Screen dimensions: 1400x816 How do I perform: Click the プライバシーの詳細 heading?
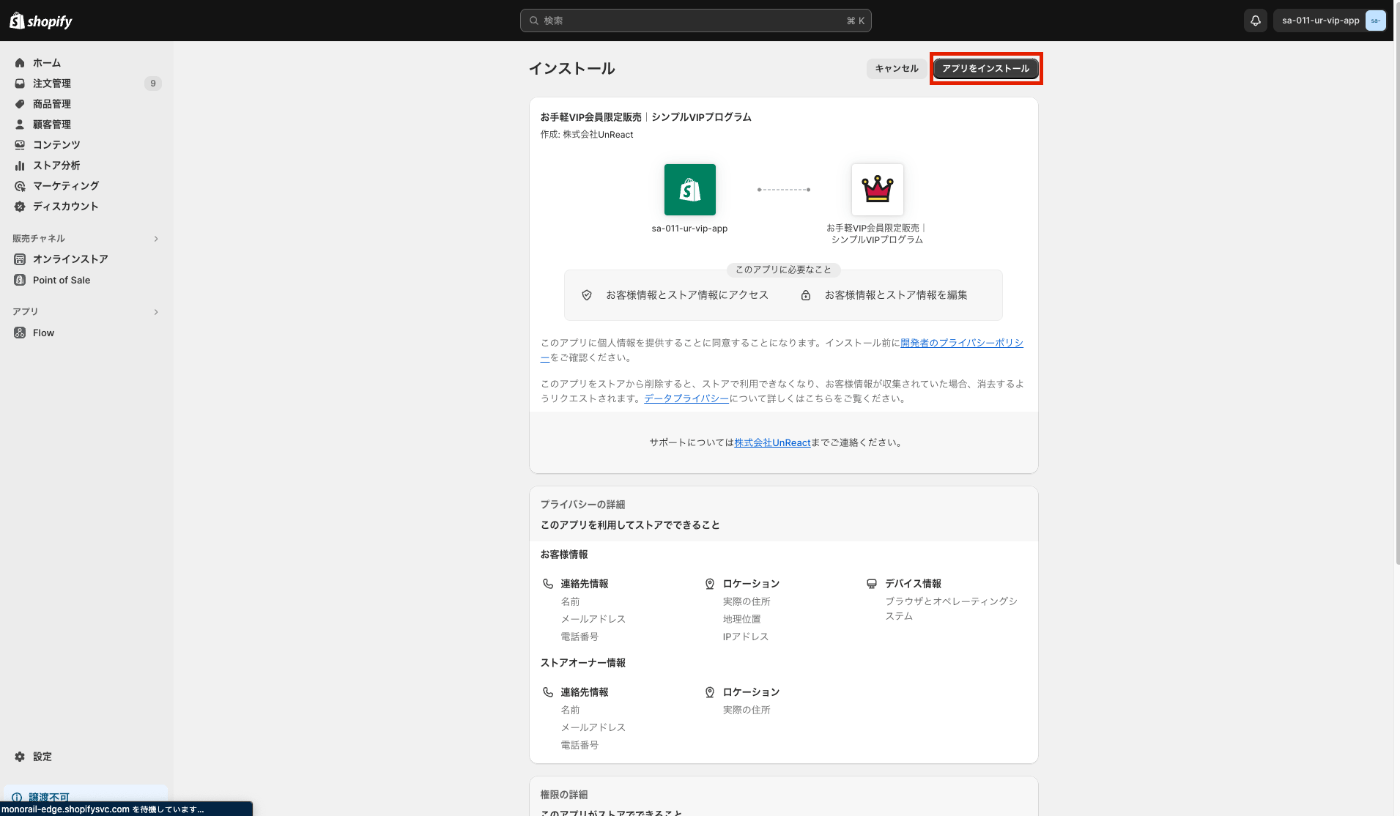tap(583, 505)
